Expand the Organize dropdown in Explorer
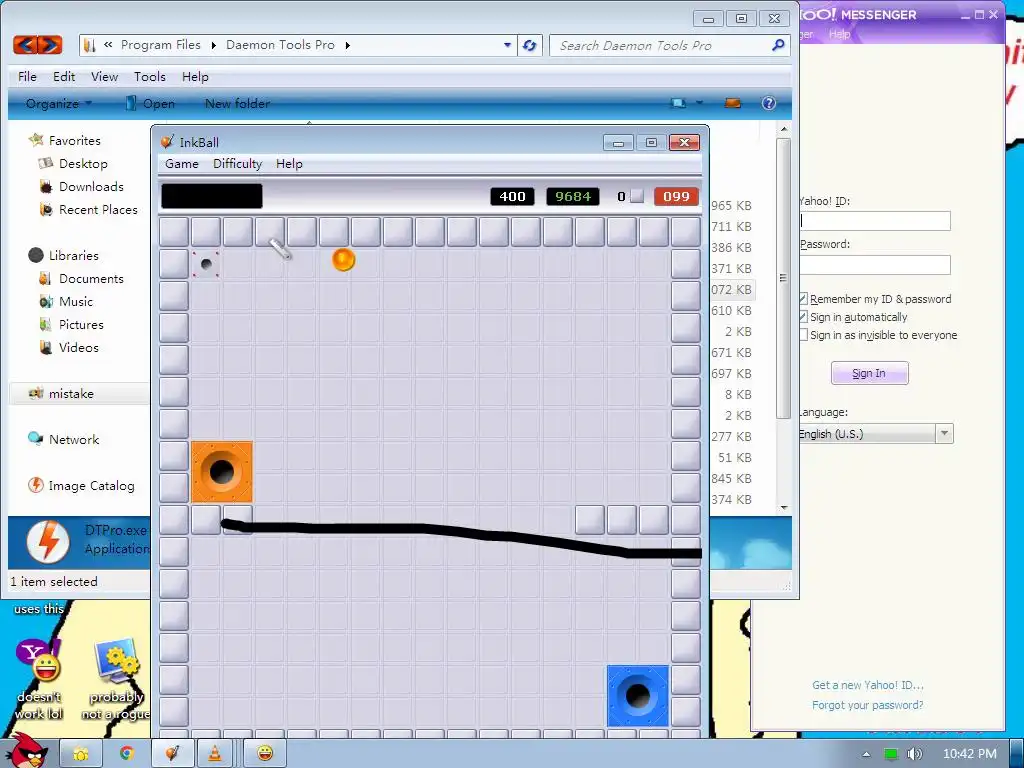The width and height of the screenshot is (1024, 768). pyautogui.click(x=59, y=103)
